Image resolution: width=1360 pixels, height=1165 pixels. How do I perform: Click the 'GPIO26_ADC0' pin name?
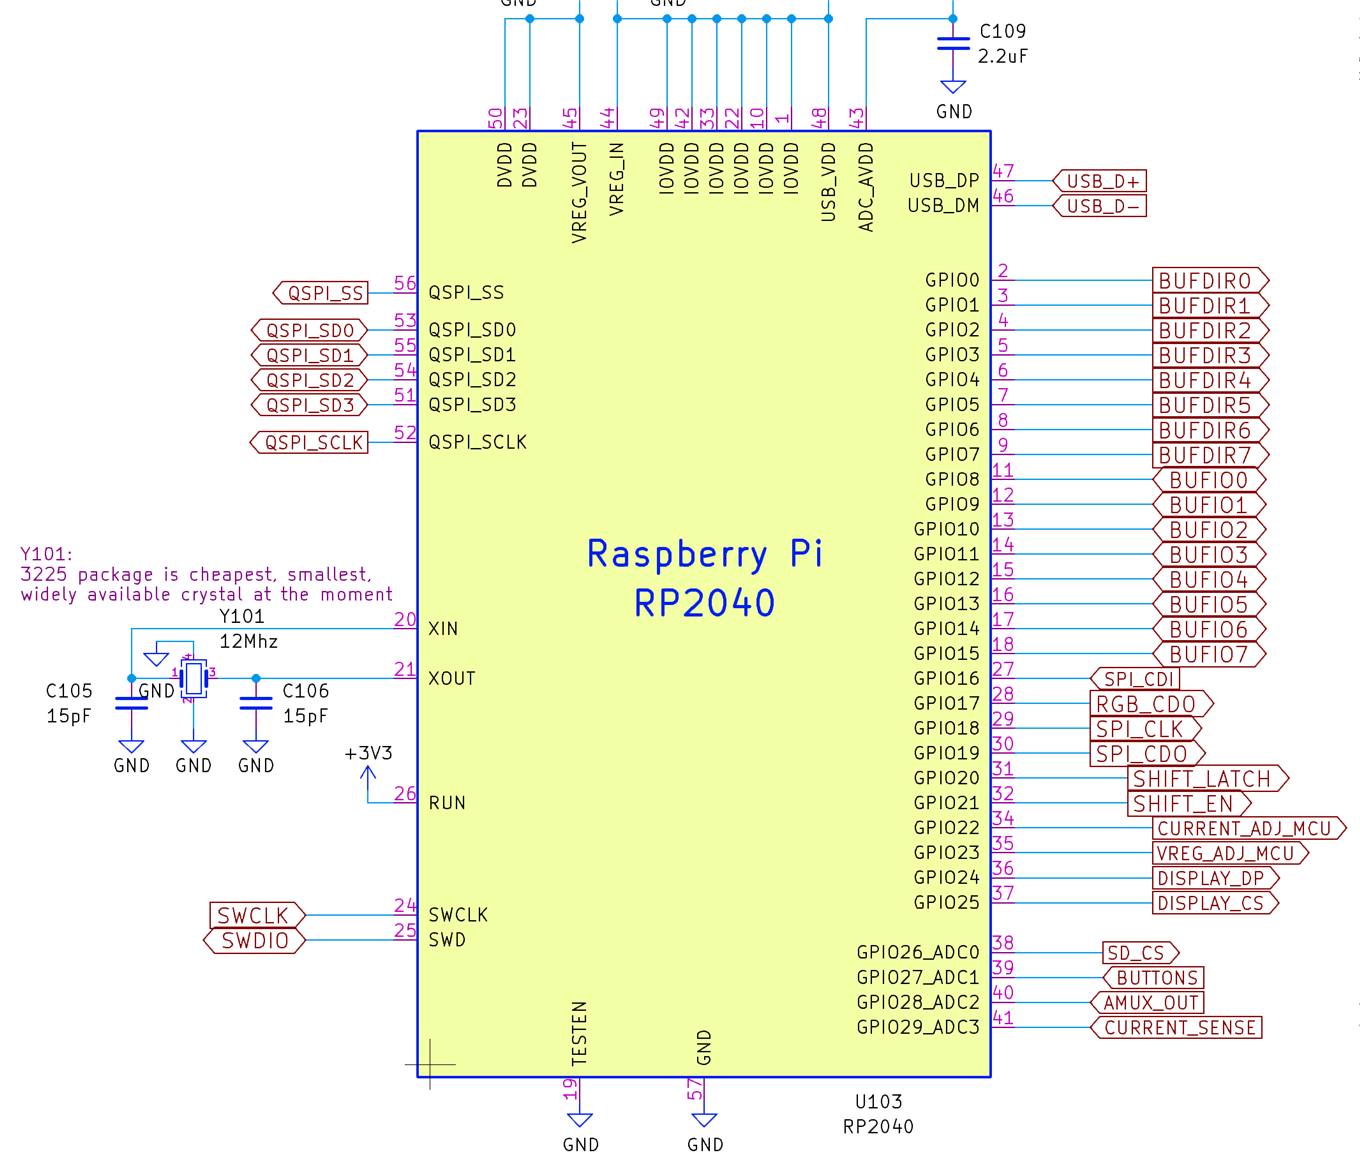[918, 952]
